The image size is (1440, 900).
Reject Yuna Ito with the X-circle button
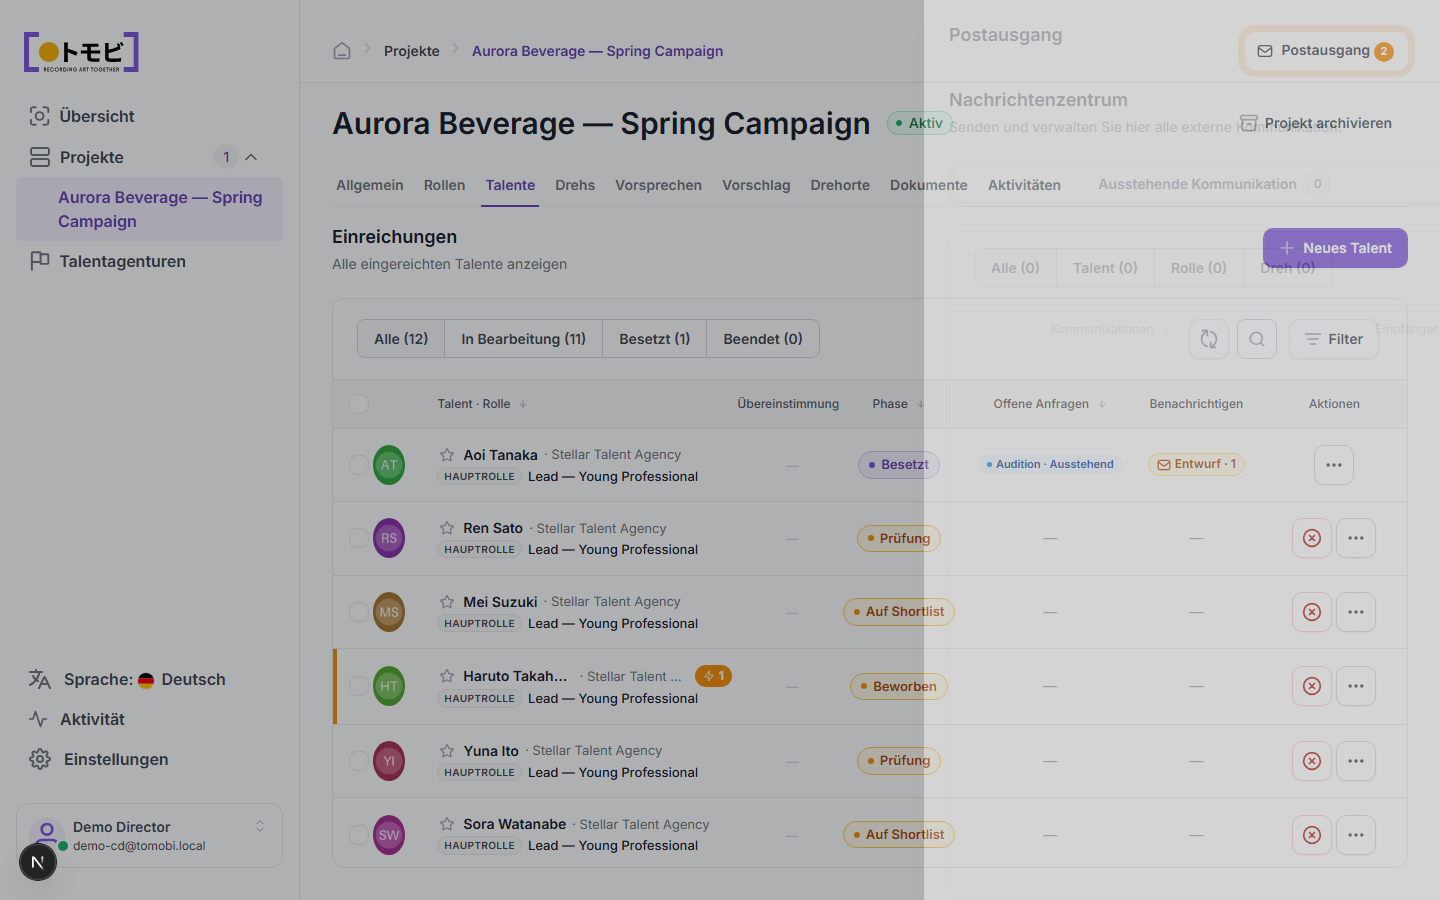[x=1312, y=761]
